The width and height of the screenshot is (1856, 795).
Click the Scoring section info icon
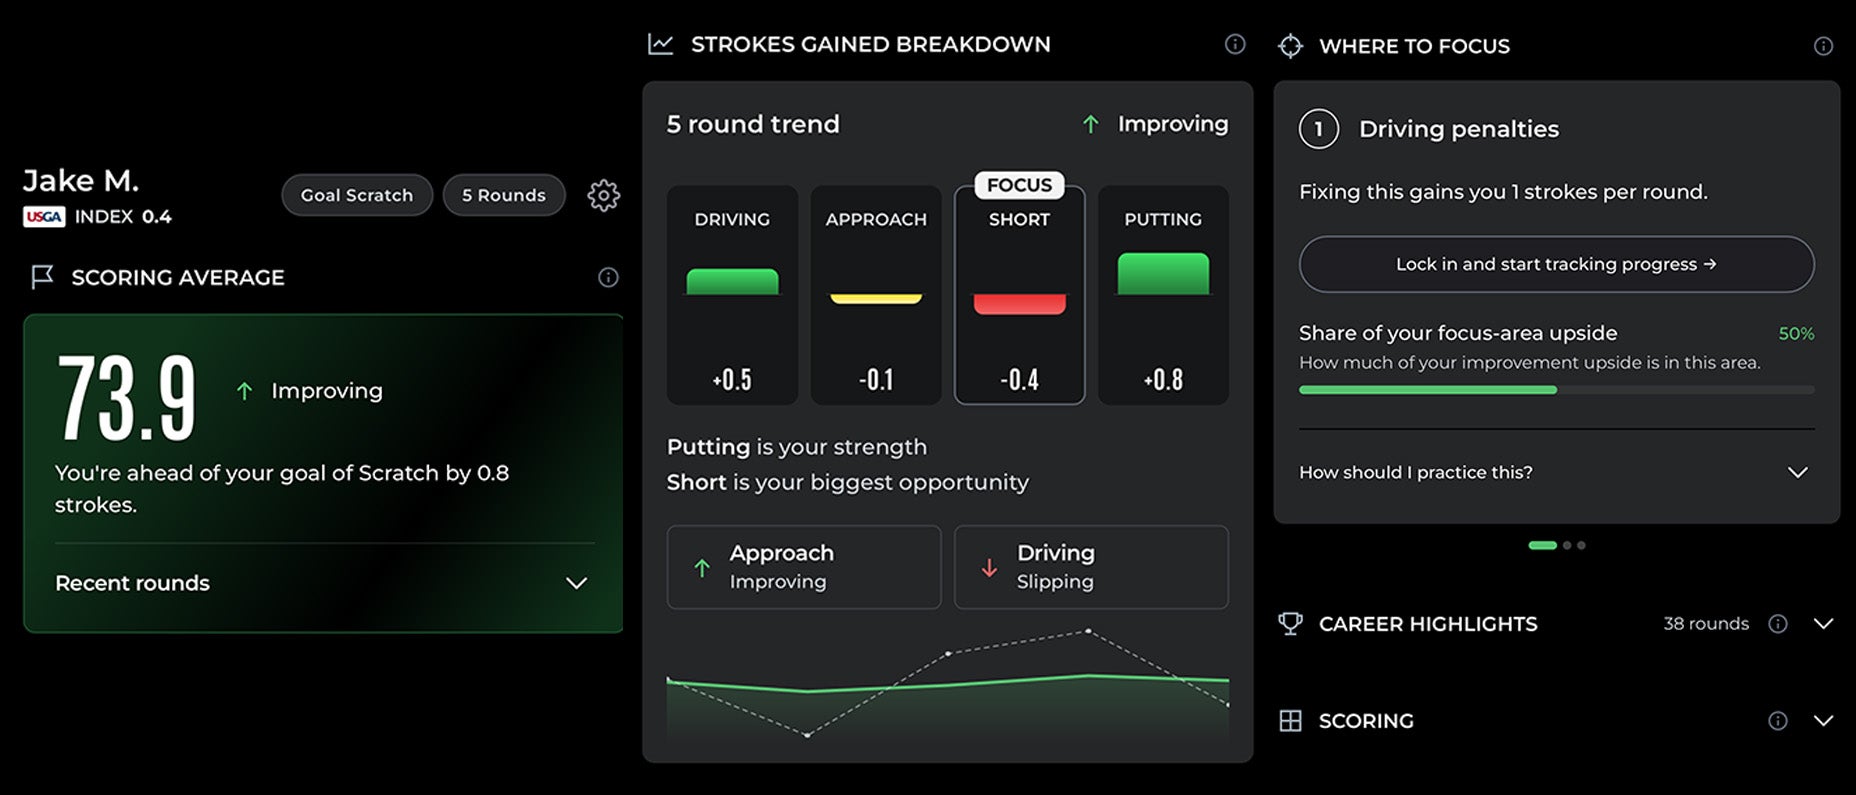[x=1777, y=721]
